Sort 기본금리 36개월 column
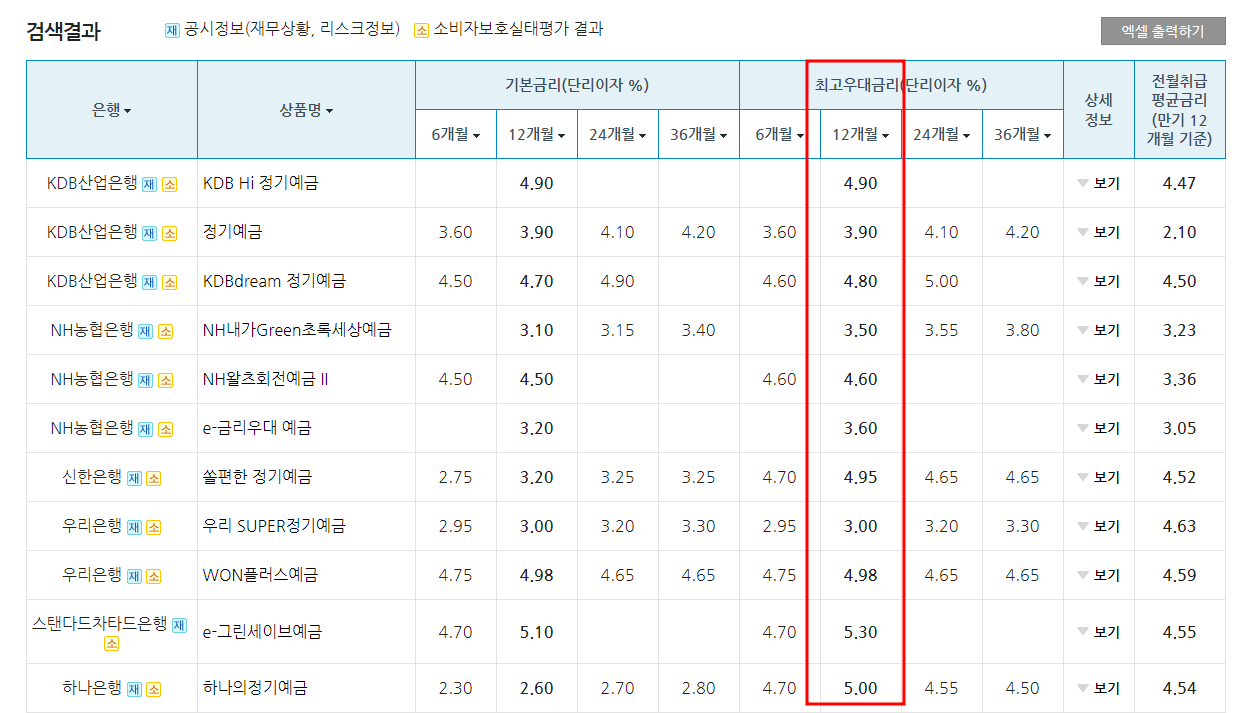Image resolution: width=1245 pixels, height=713 pixels. point(699,134)
